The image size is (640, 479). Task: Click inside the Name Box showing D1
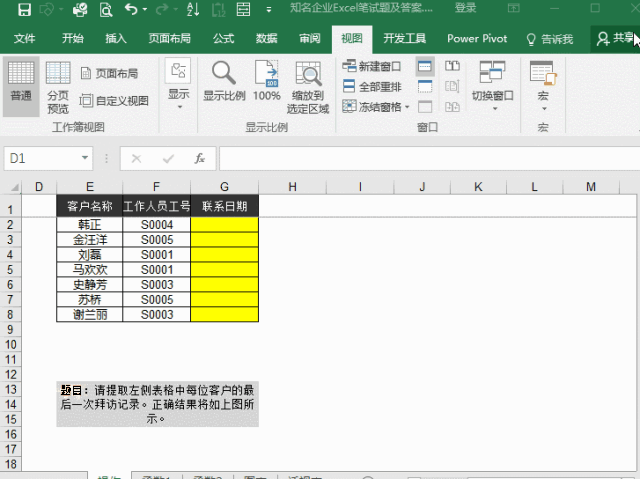pyautogui.click(x=41, y=158)
